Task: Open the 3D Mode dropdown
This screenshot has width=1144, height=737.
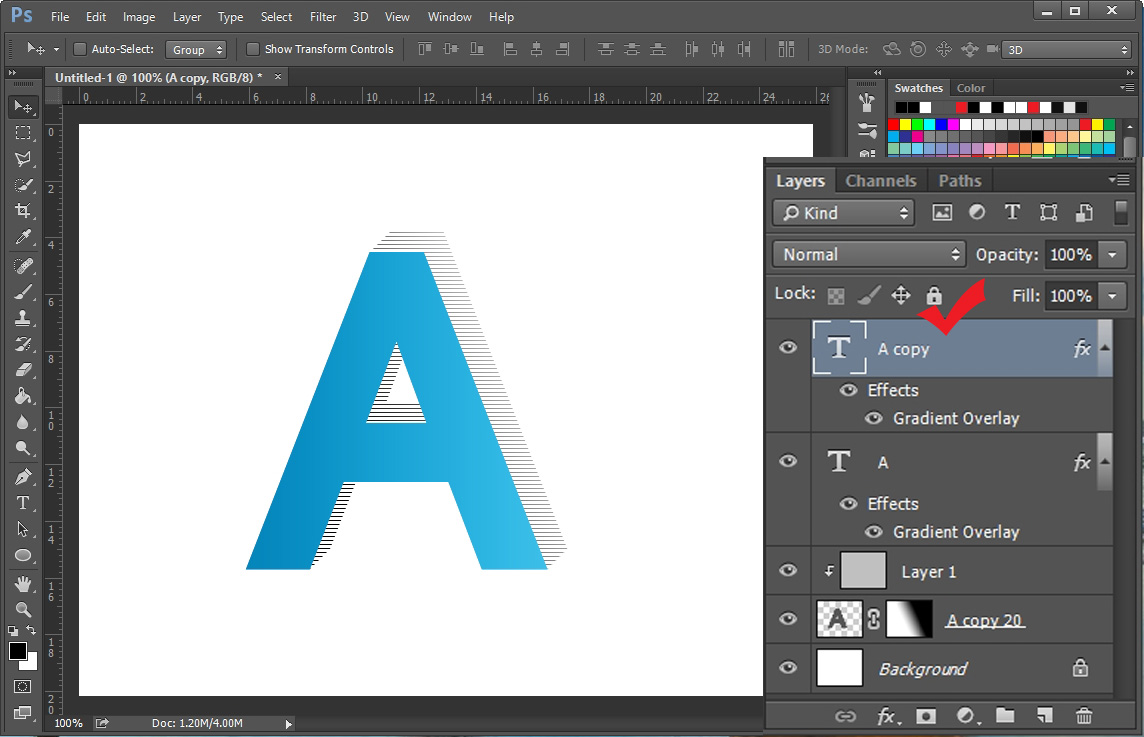Action: (1067, 50)
